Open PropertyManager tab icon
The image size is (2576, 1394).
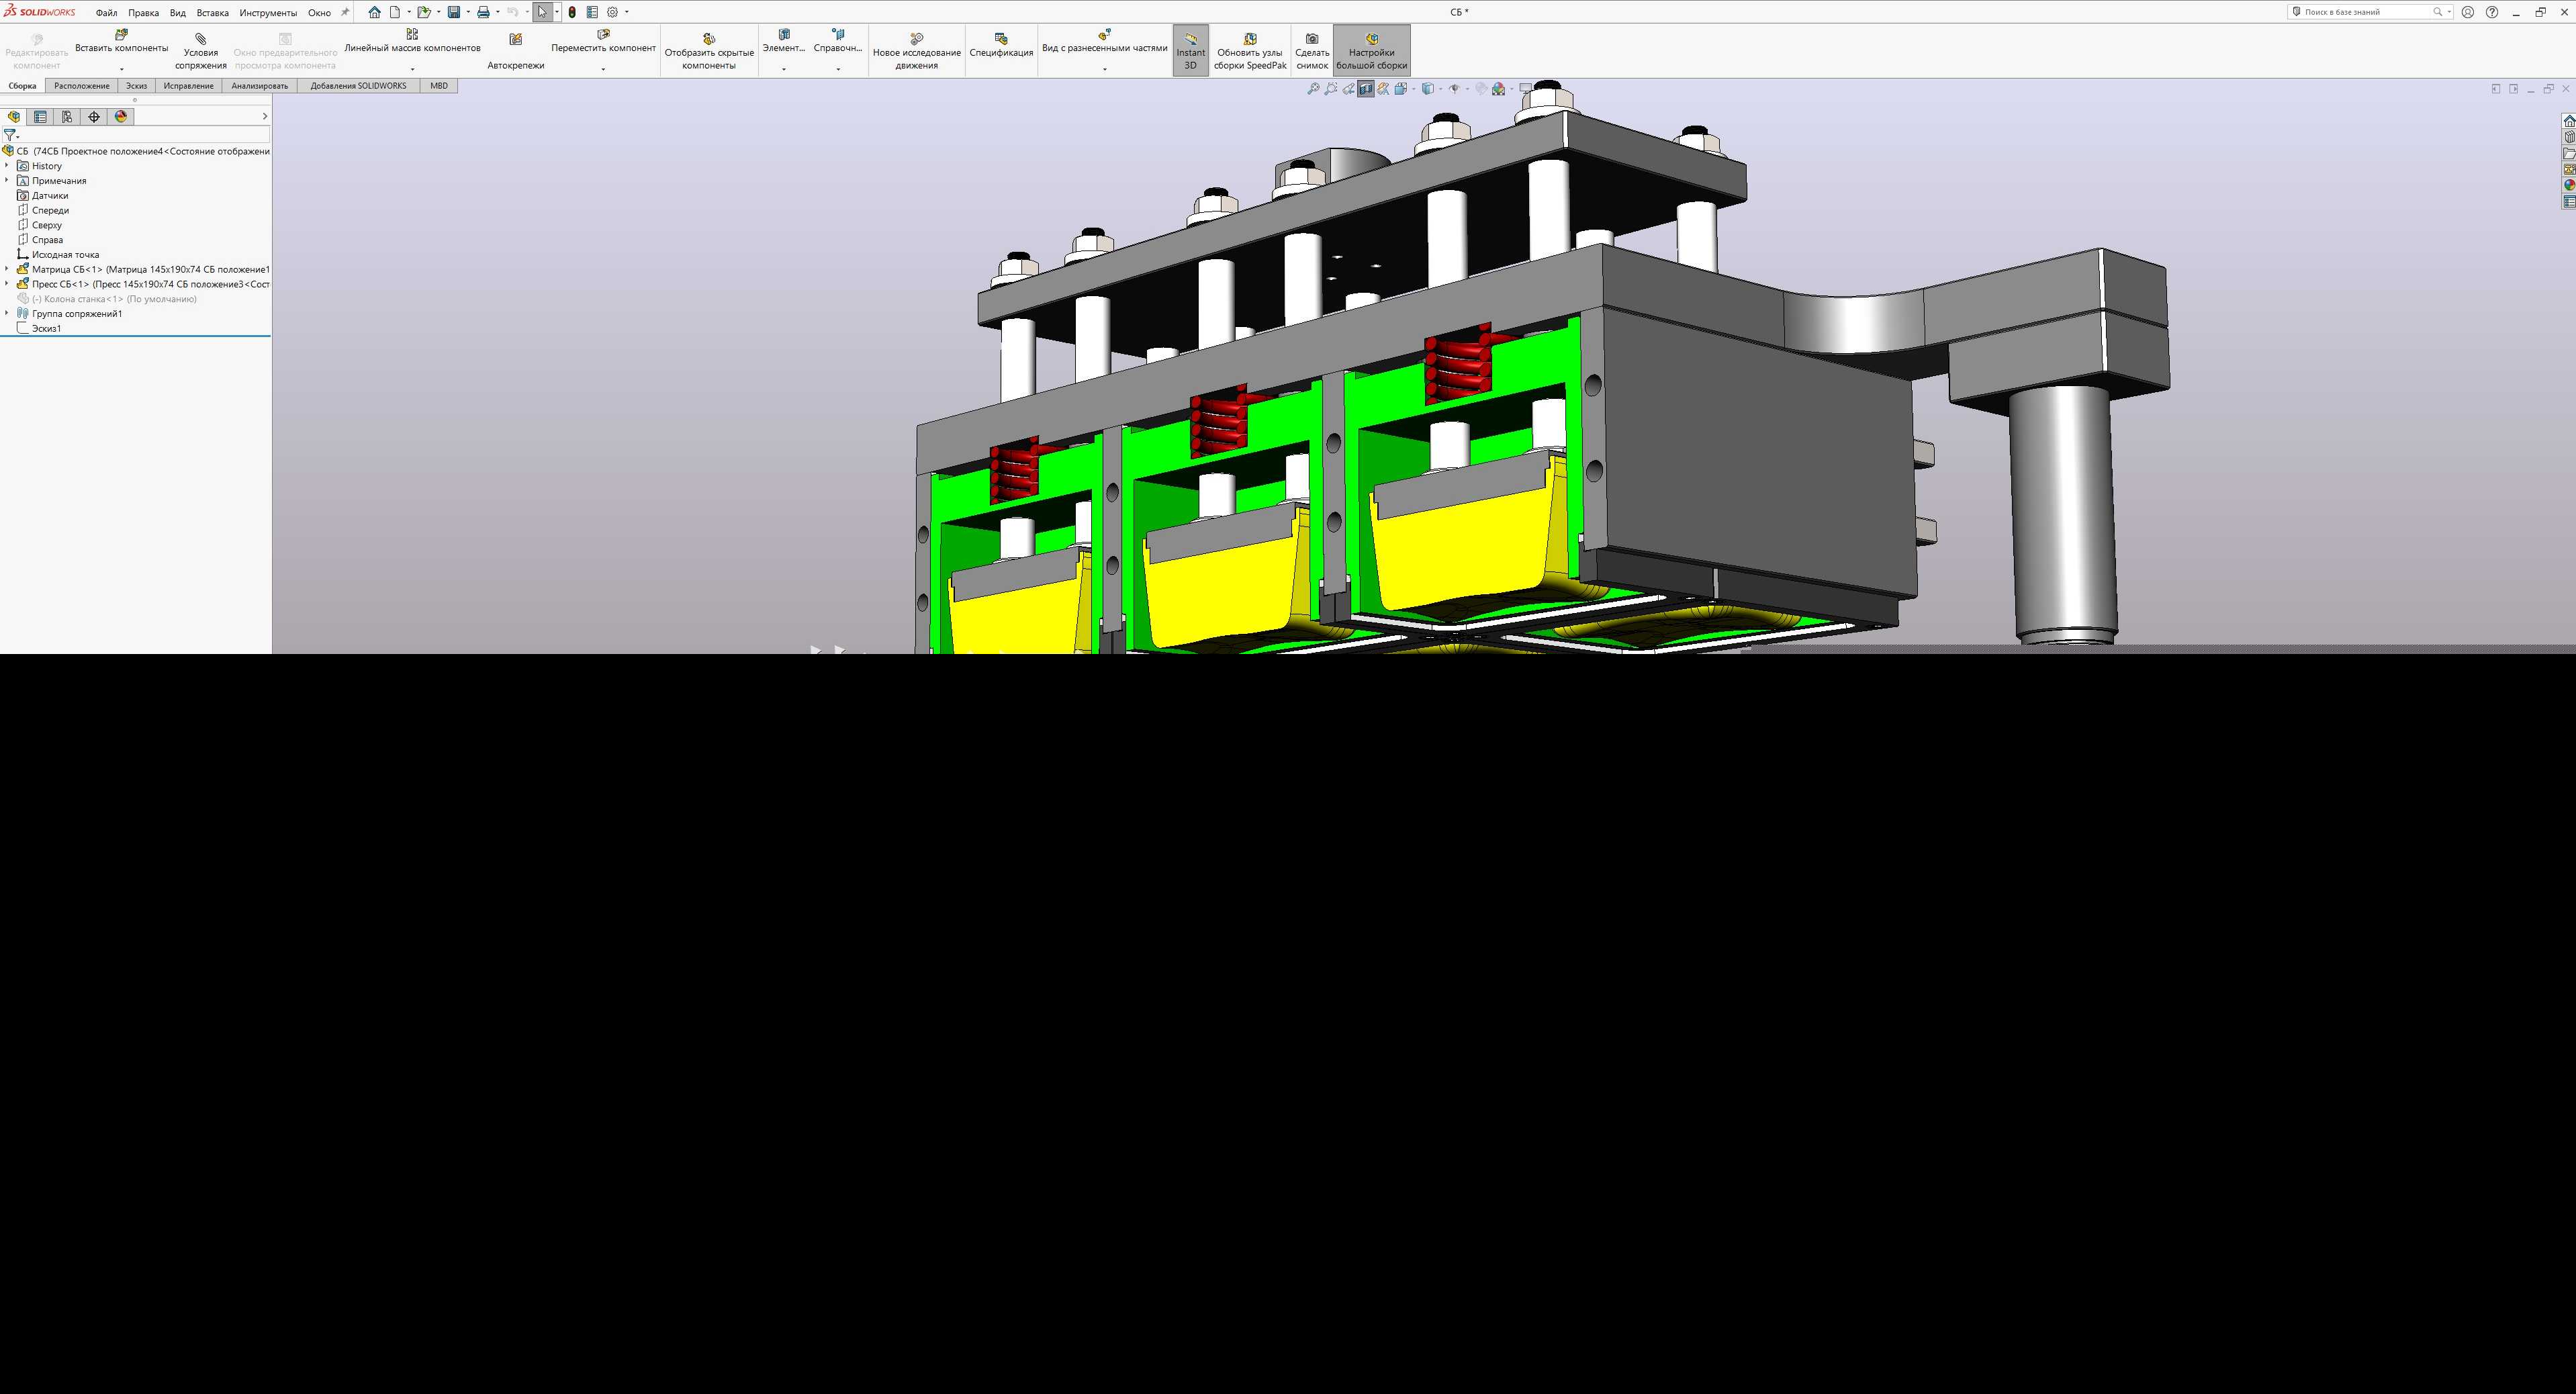coord(40,117)
